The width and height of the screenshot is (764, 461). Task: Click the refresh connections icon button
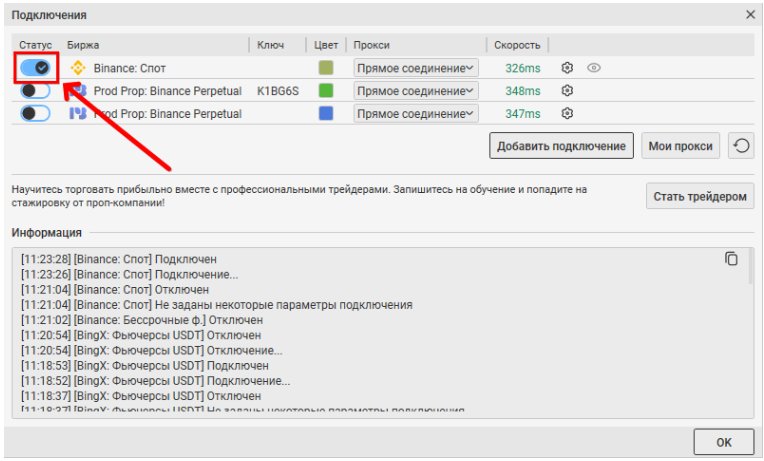tap(740, 146)
